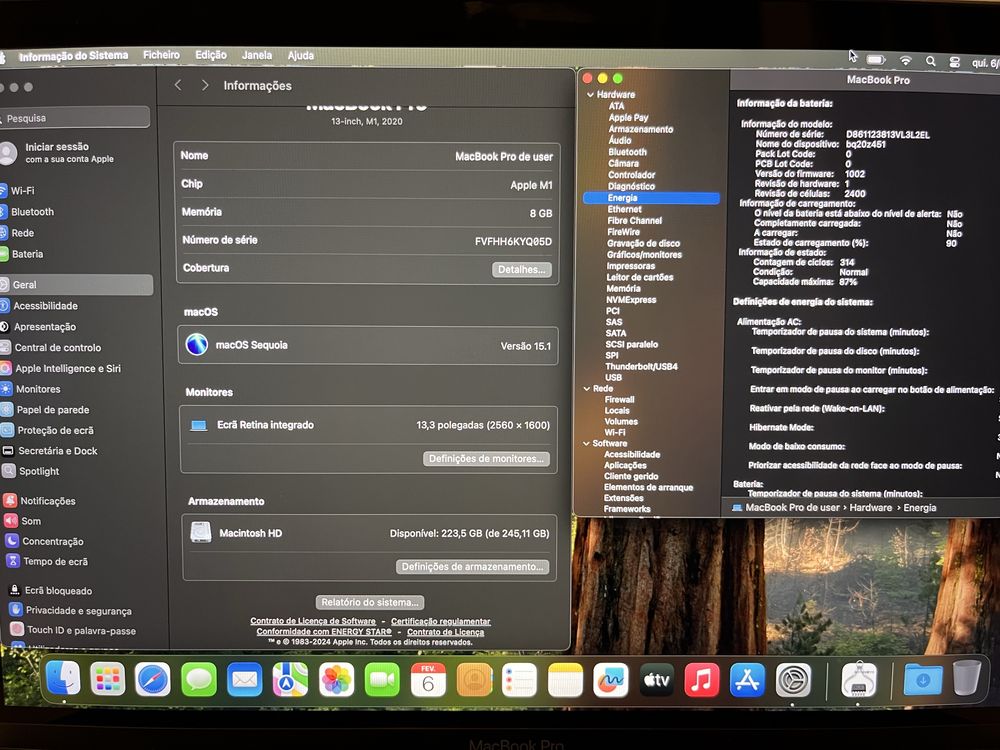Select Firewall under Rede

click(x=619, y=400)
